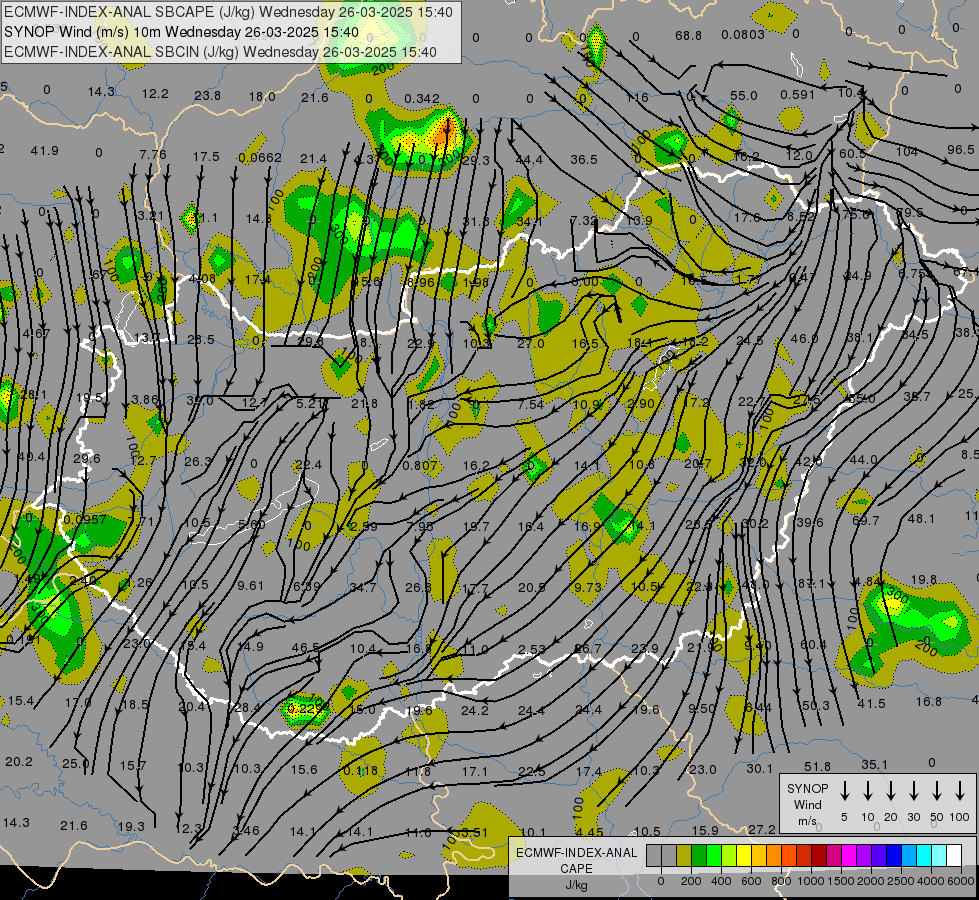This screenshot has width=979, height=900.
Task: Click the 6000 tick on CAPE scale
Action: click(961, 881)
